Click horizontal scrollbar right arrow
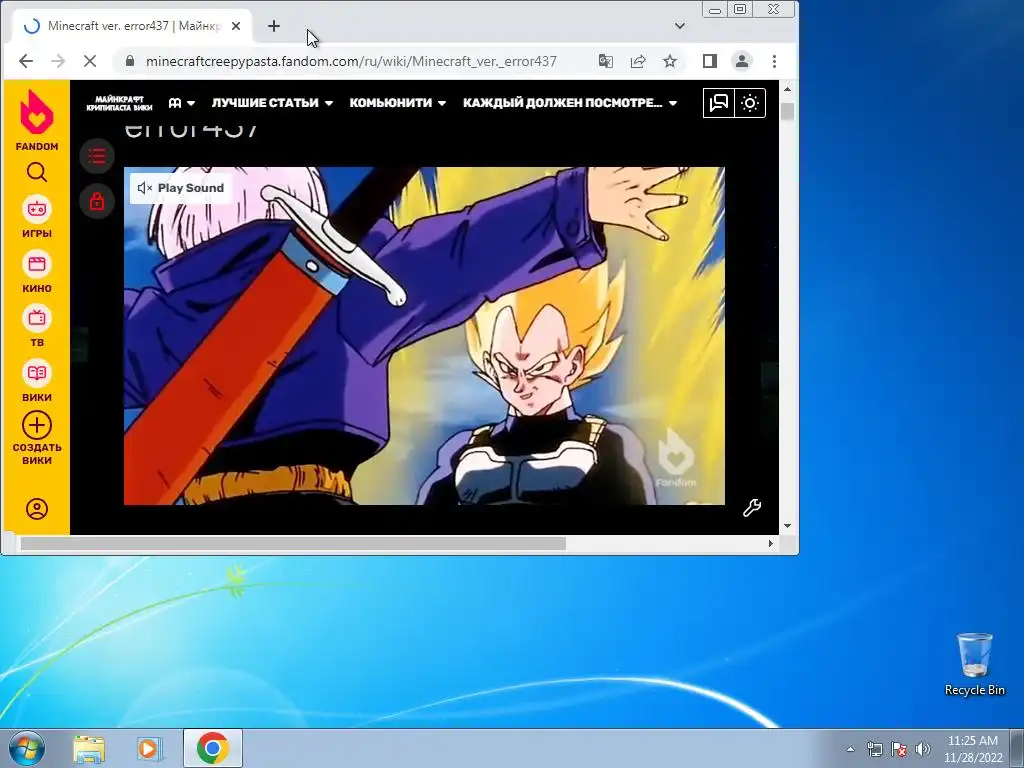This screenshot has width=1024, height=768. (x=771, y=543)
